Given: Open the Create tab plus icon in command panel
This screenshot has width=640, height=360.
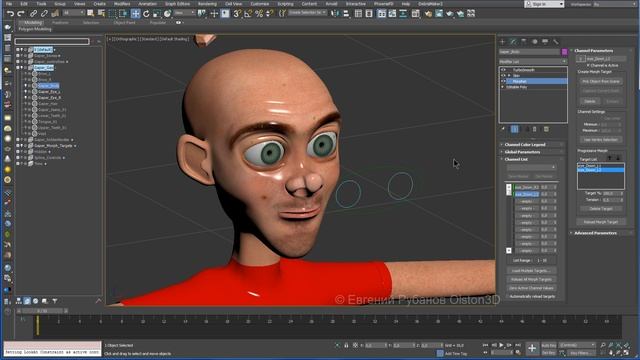Looking at the screenshot, I should pyautogui.click(x=502, y=42).
